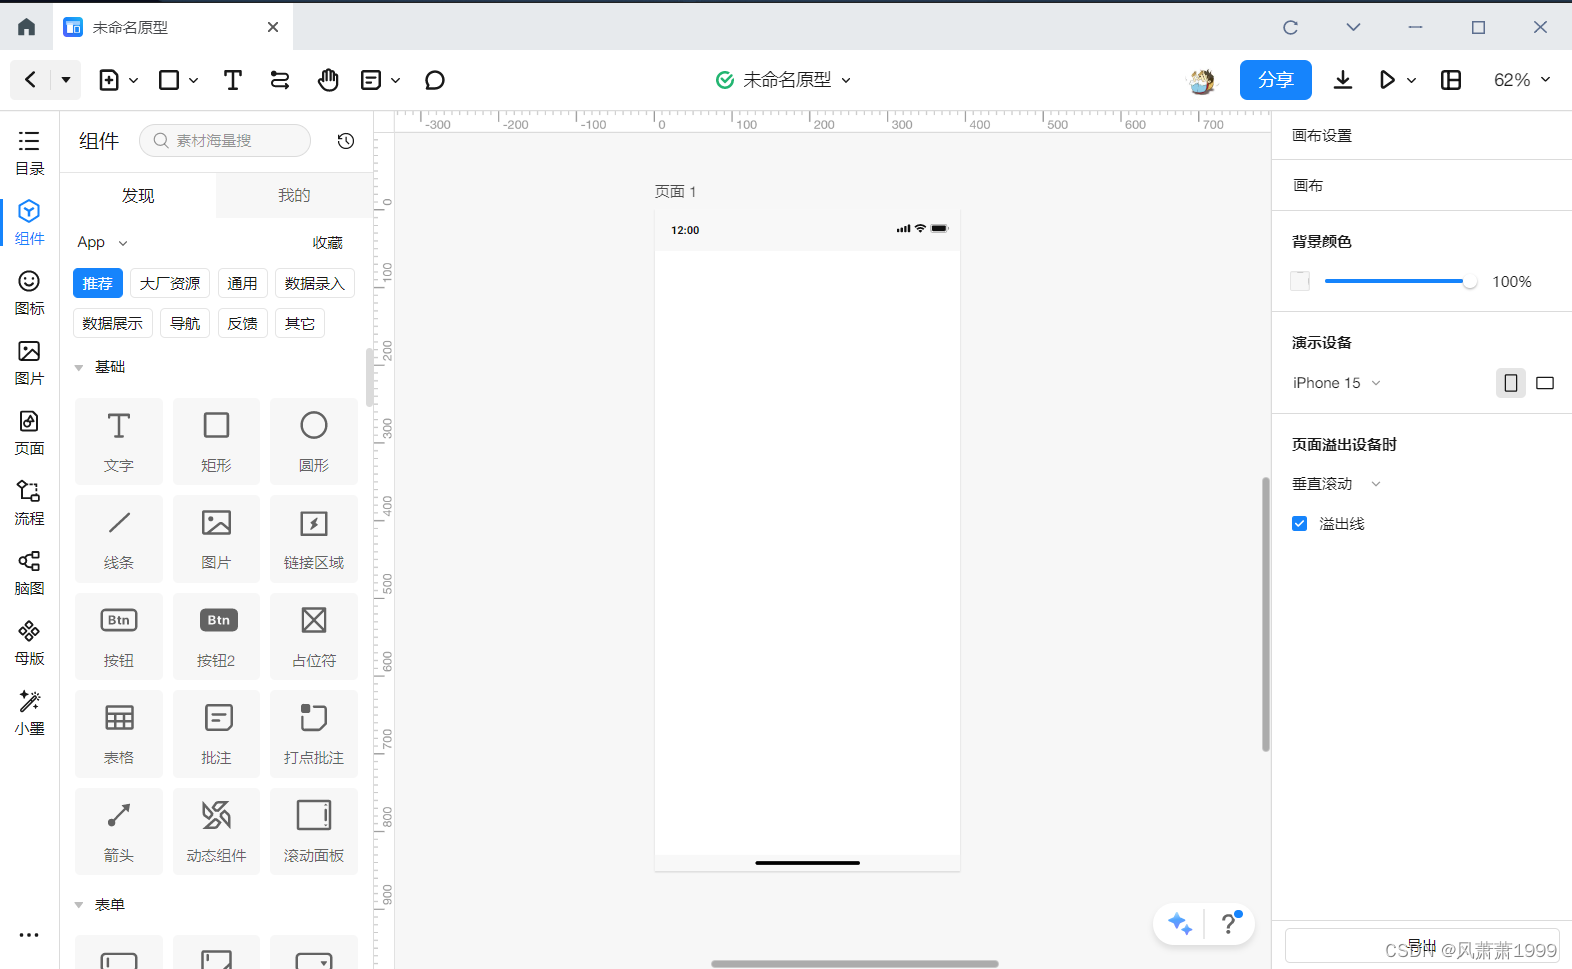Insert the 矩形 rectangle component

pos(216,441)
